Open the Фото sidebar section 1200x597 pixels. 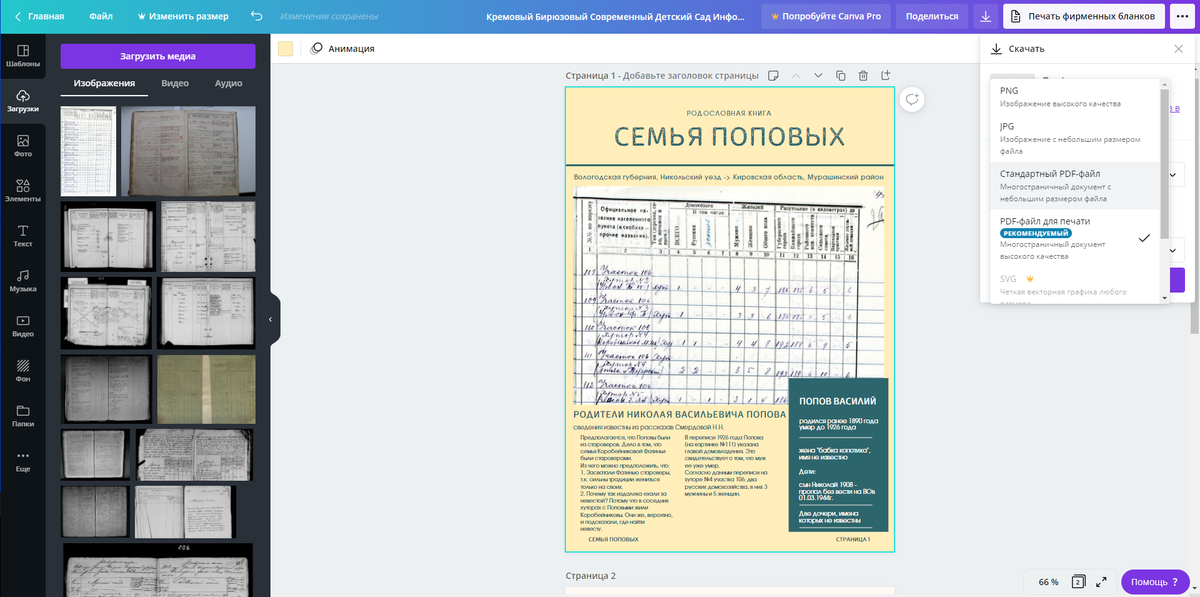click(x=23, y=145)
